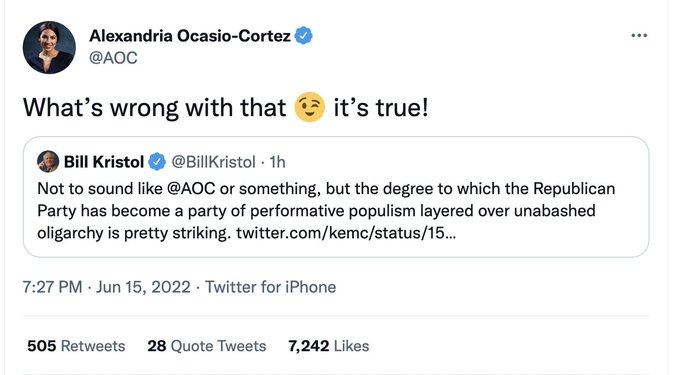Click the 7:27 PM · Jun 15, 2022 timestamp

(107, 287)
